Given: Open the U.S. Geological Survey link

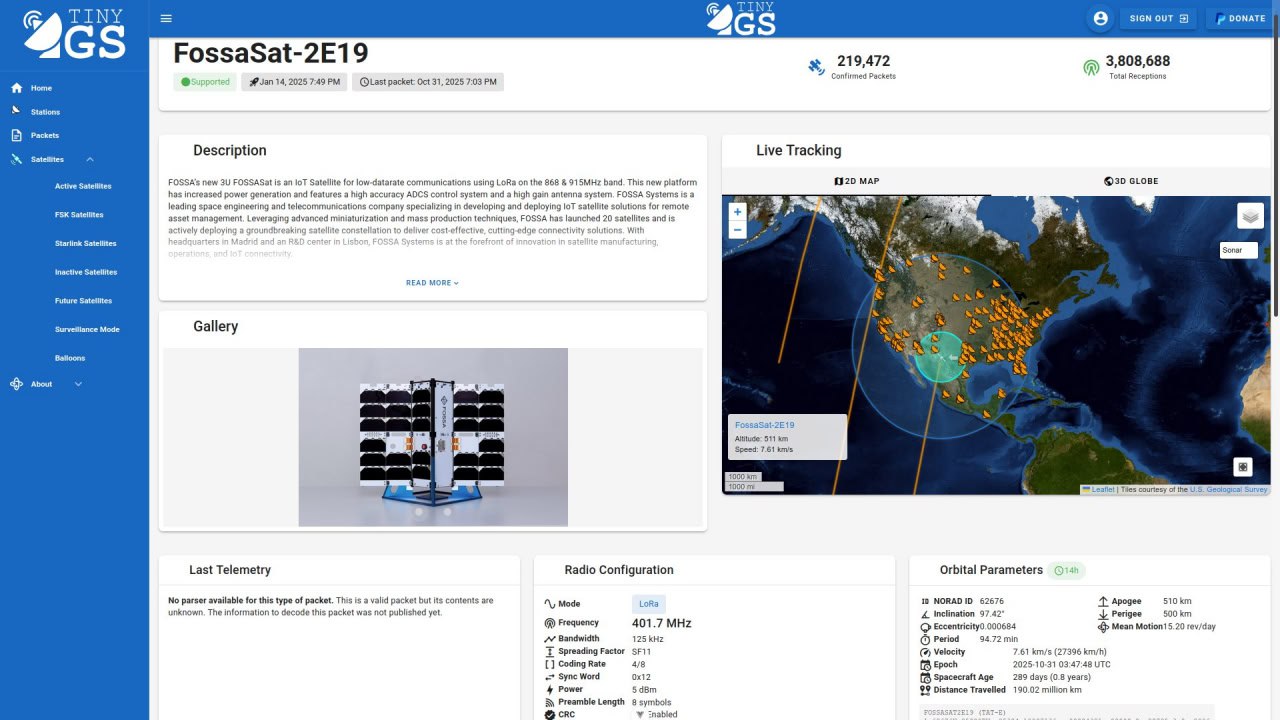Looking at the screenshot, I should 1228,490.
